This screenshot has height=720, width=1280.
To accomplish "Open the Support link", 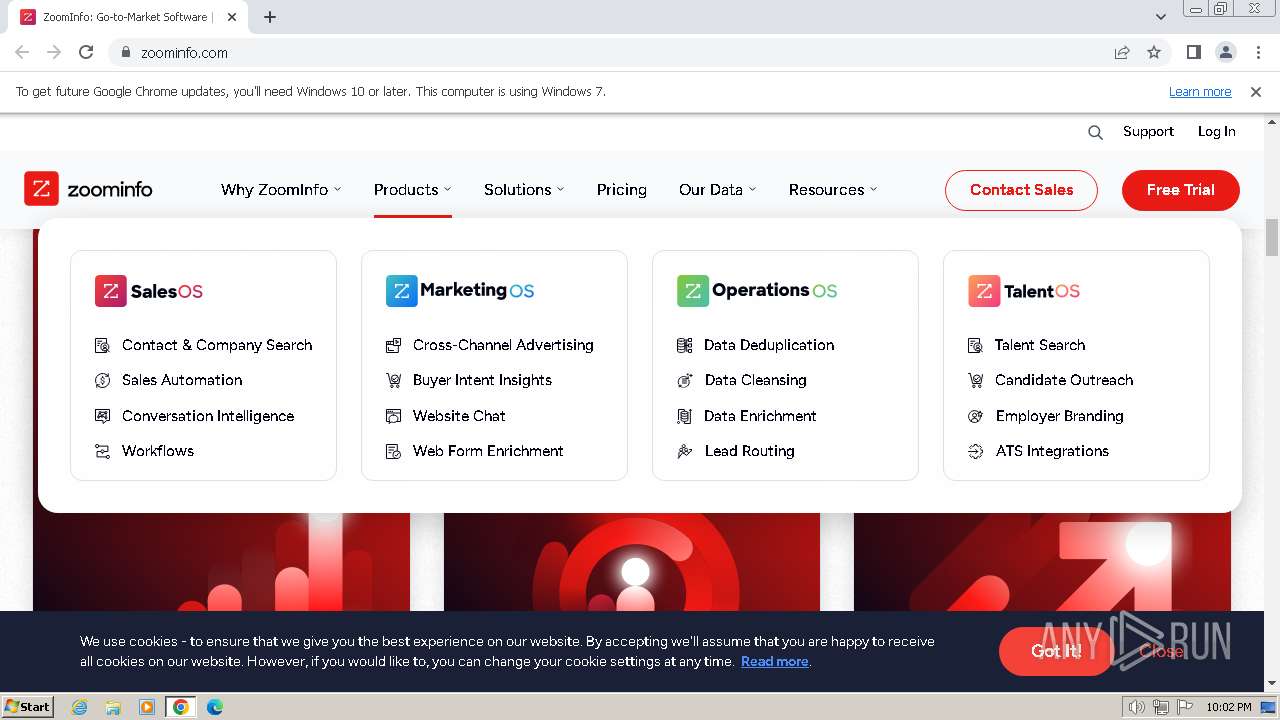I will [1148, 131].
